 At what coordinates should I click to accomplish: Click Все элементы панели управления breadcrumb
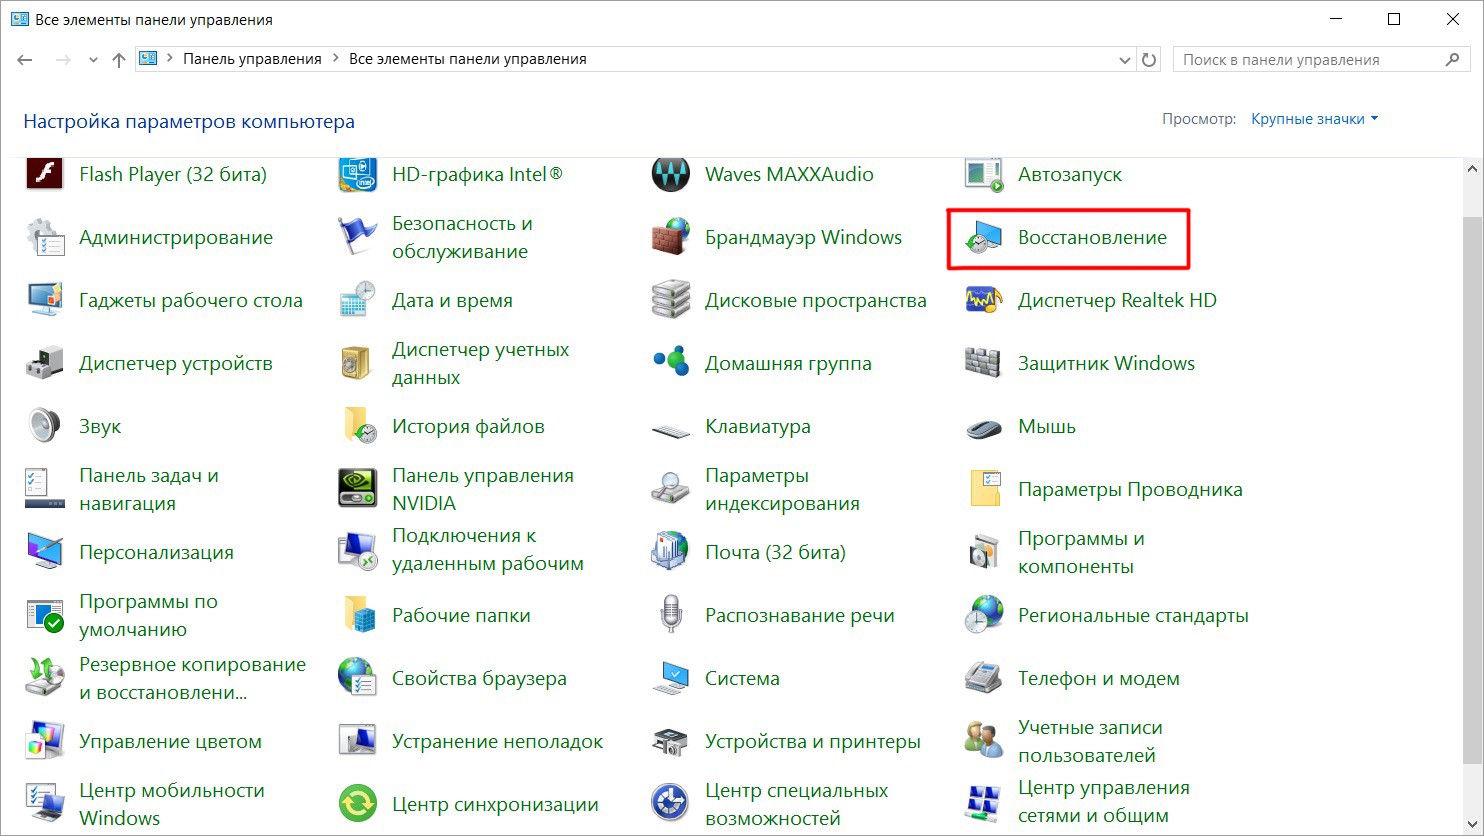click(x=468, y=59)
